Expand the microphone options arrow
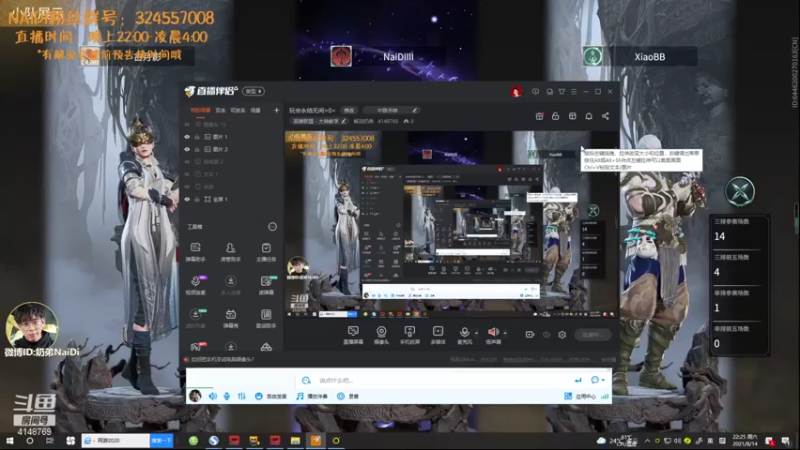 click(x=477, y=333)
